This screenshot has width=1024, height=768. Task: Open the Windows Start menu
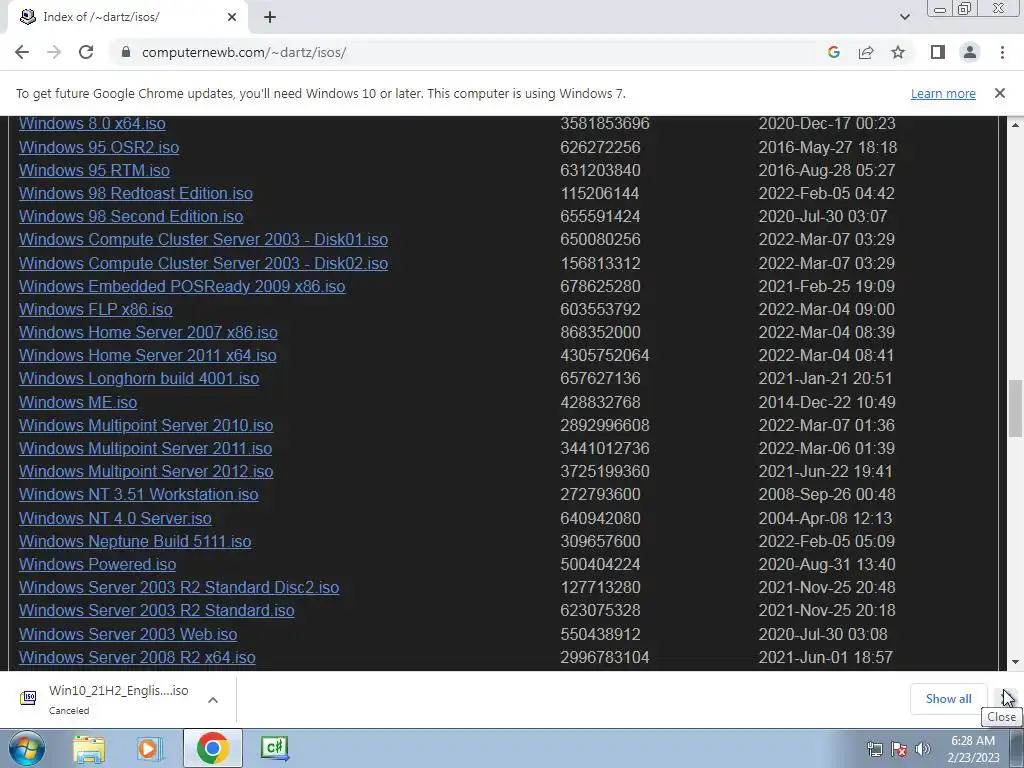click(x=27, y=748)
